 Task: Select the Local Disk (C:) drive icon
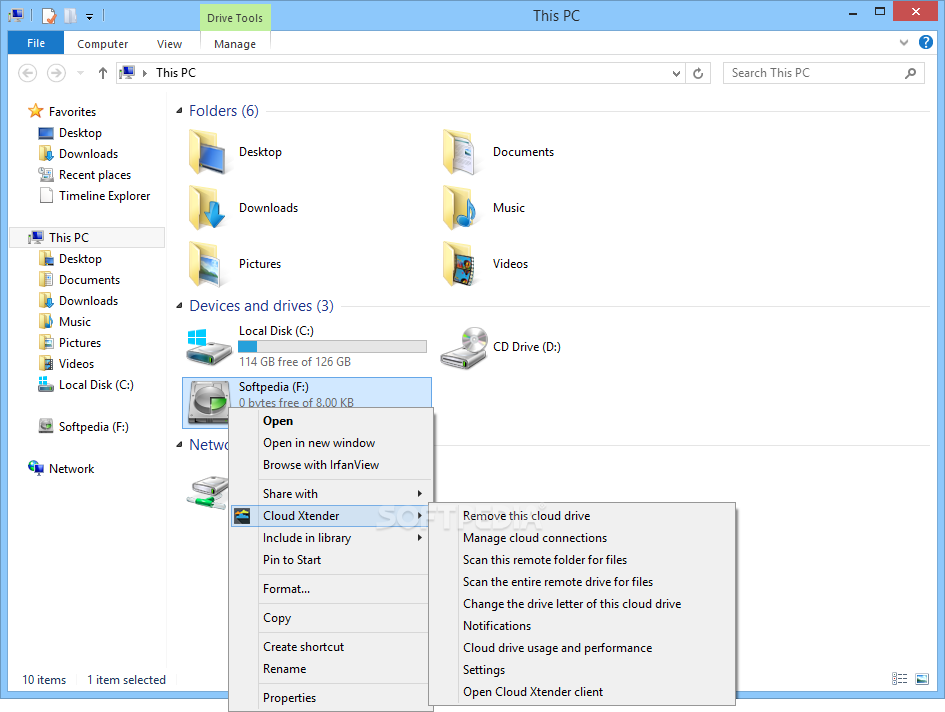(209, 347)
